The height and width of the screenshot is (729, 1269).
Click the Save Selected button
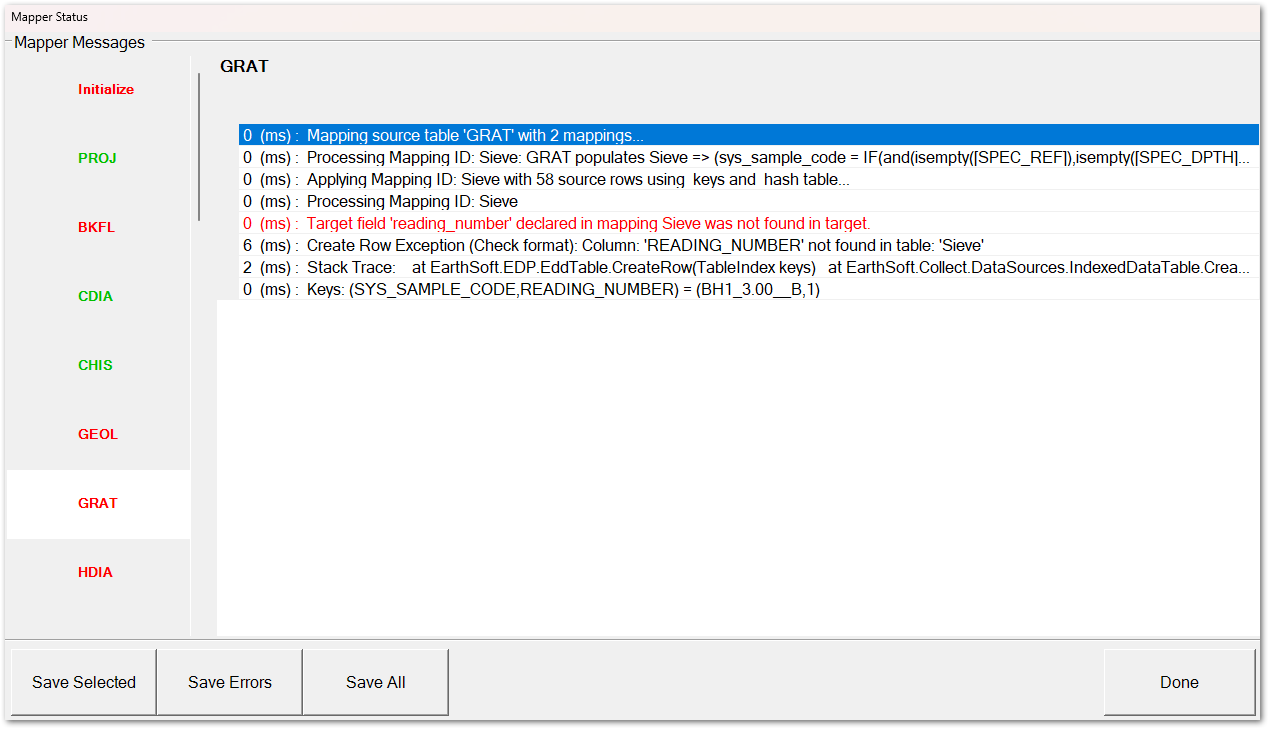pyautogui.click(x=83, y=682)
